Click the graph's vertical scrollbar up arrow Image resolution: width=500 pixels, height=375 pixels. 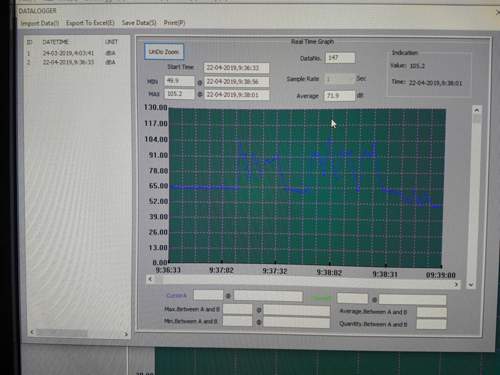tap(477, 110)
